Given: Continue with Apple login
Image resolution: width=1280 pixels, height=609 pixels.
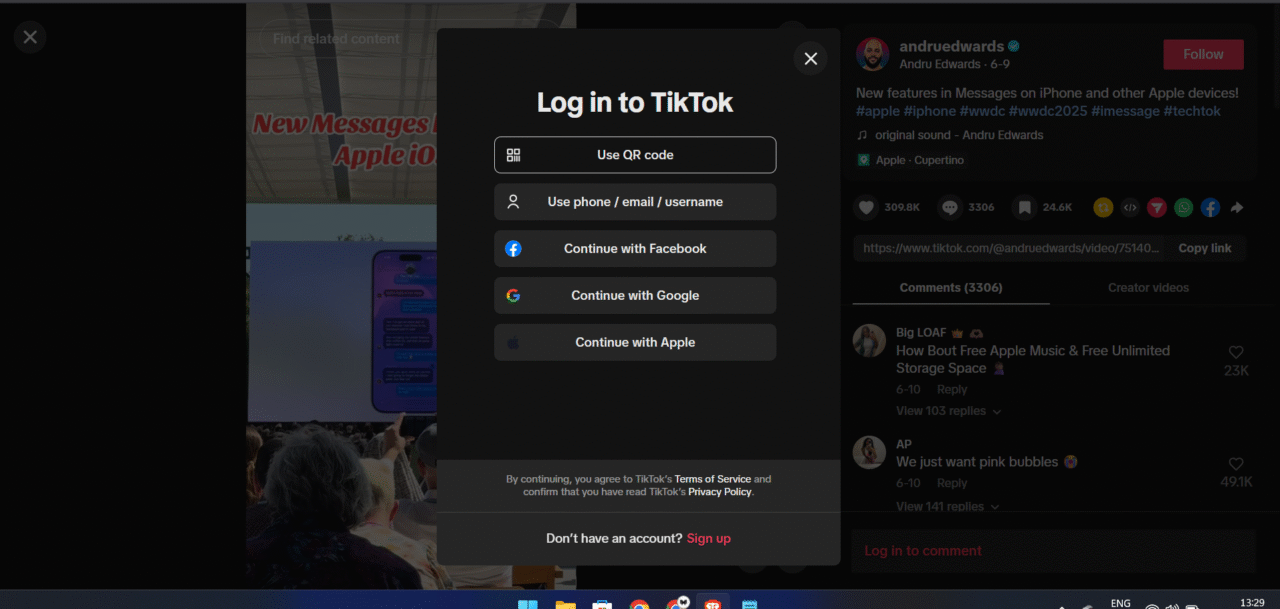Looking at the screenshot, I should click(635, 342).
